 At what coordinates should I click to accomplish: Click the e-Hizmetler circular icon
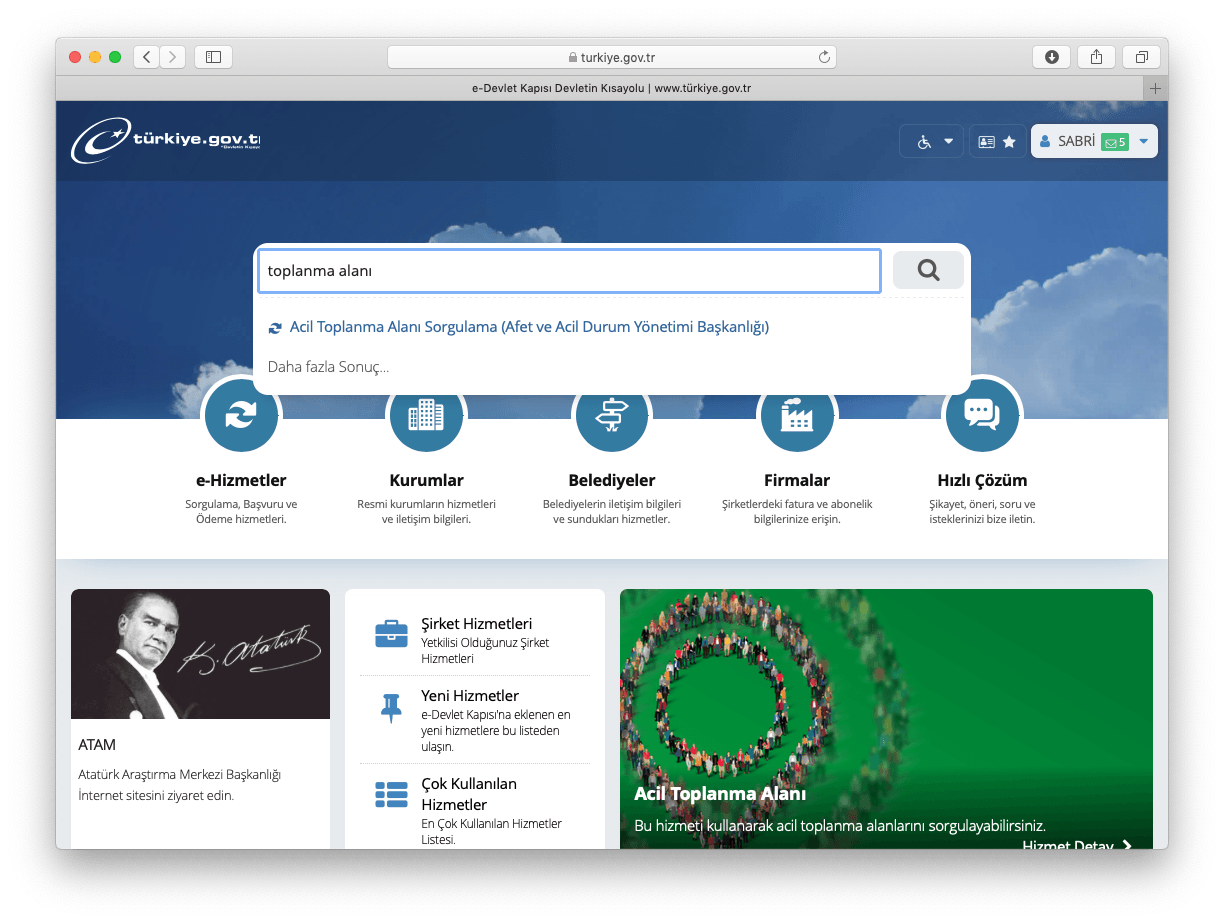241,416
